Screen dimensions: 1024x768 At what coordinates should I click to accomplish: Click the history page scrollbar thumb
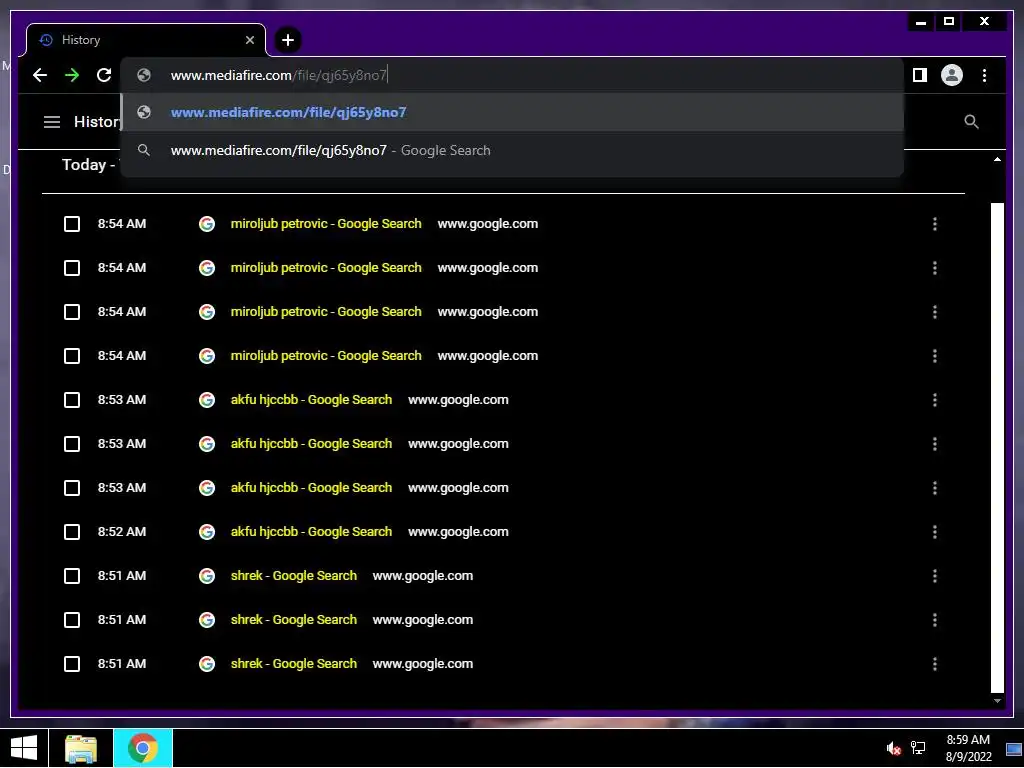(997, 447)
